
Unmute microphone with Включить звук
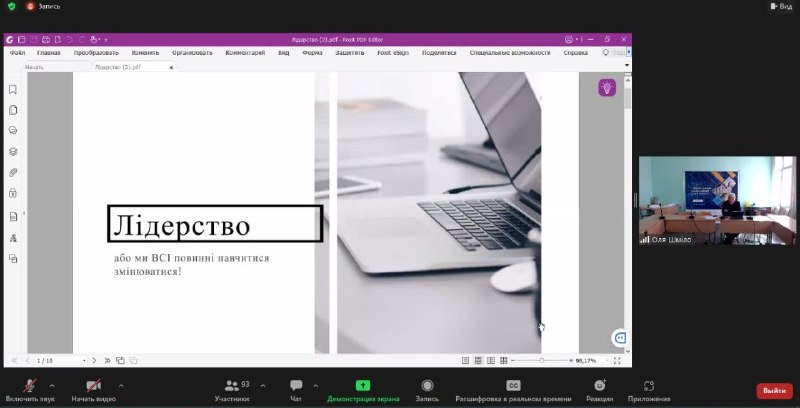[x=30, y=391]
